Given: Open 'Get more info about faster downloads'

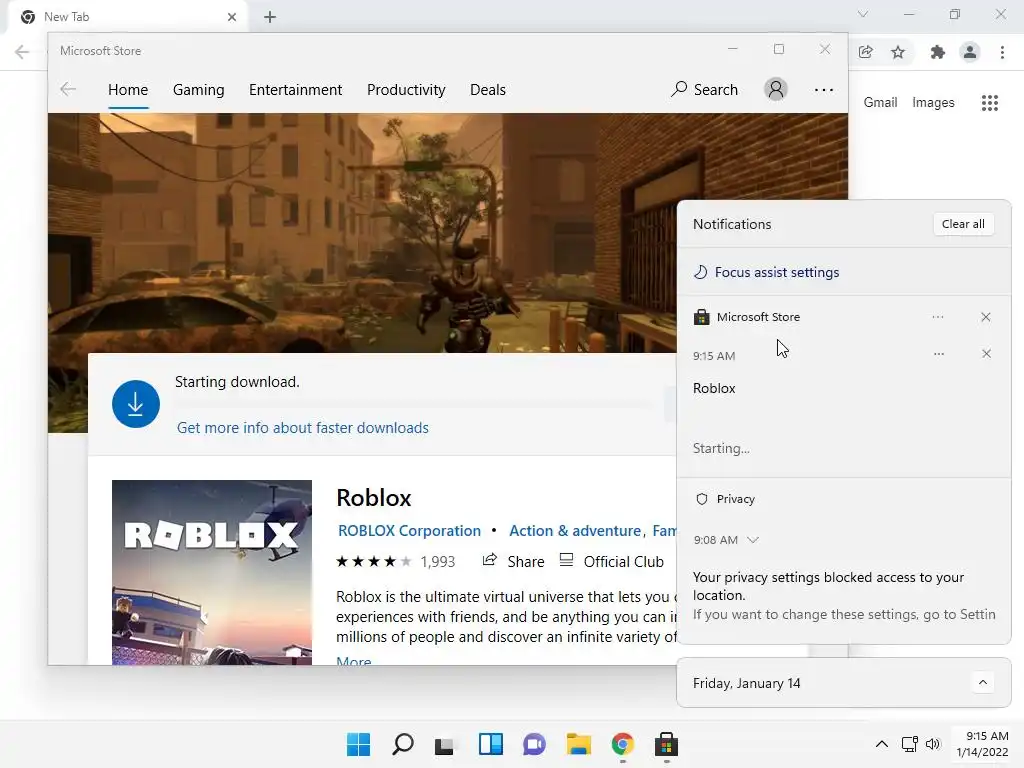Looking at the screenshot, I should 303,428.
